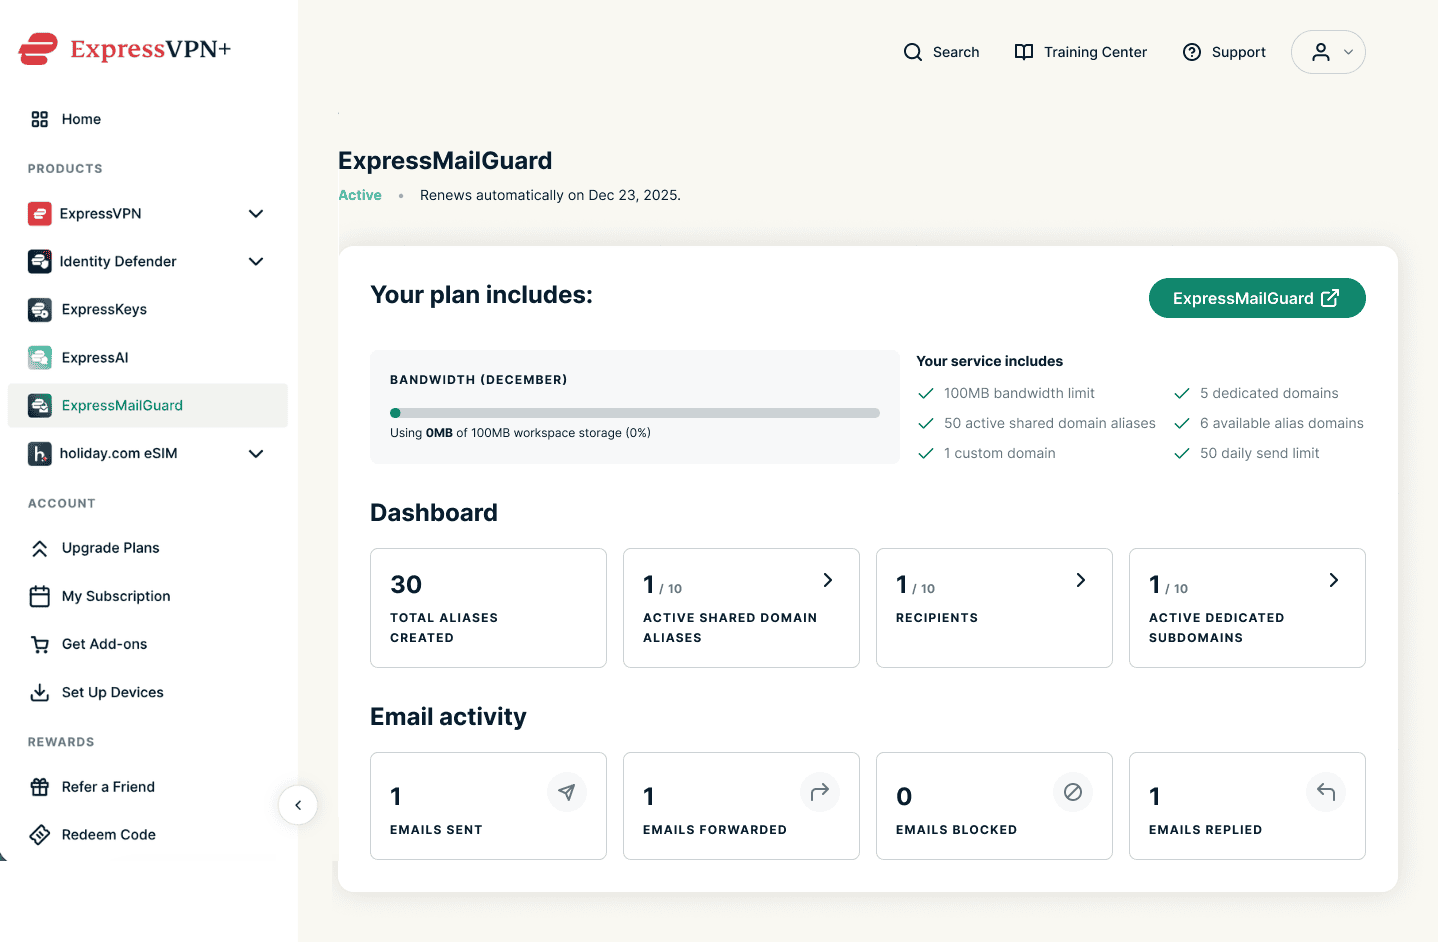Image resolution: width=1438 pixels, height=942 pixels.
Task: Open Active Shared Domain Aliases chevron
Action: [x=828, y=580]
